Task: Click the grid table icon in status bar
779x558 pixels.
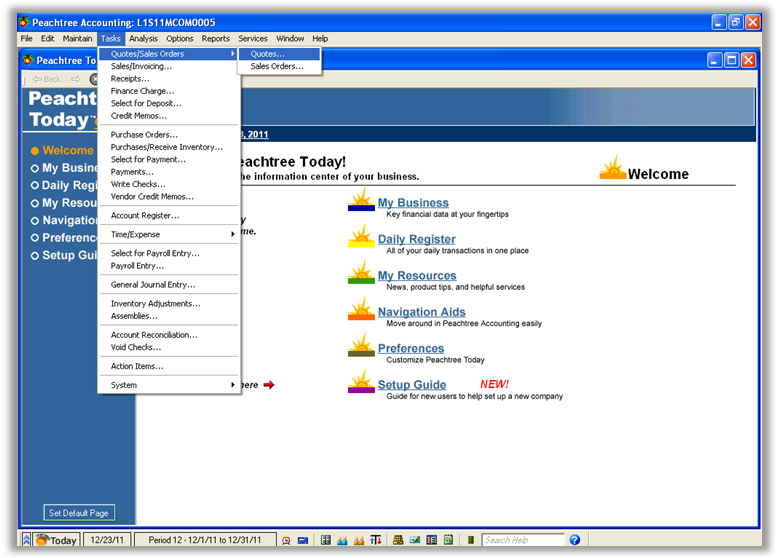Action: click(x=325, y=540)
